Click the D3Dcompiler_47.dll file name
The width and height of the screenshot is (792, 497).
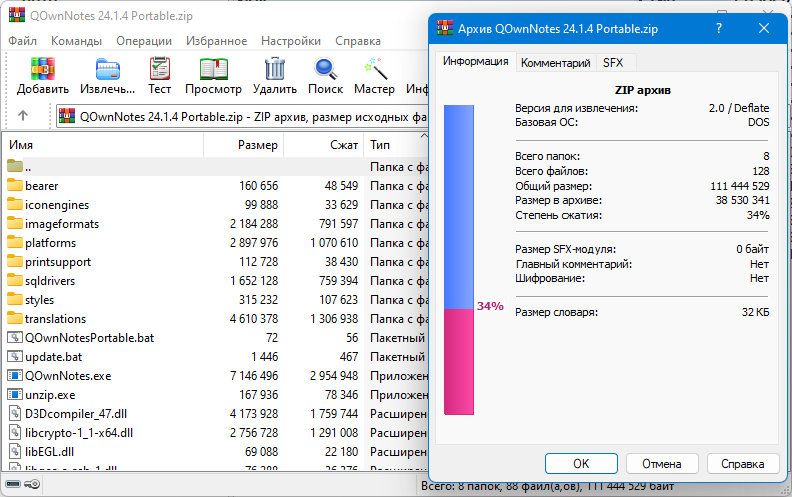tap(76, 414)
